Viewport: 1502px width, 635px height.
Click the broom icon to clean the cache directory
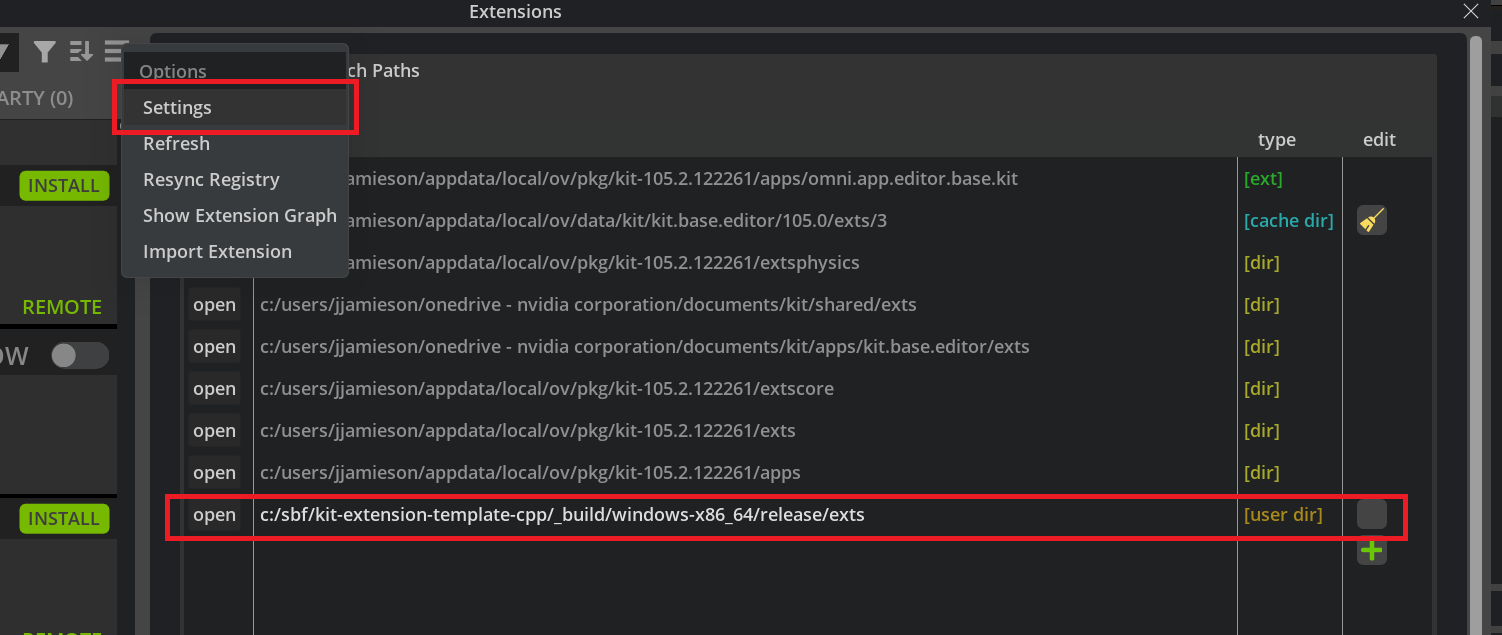1371,220
